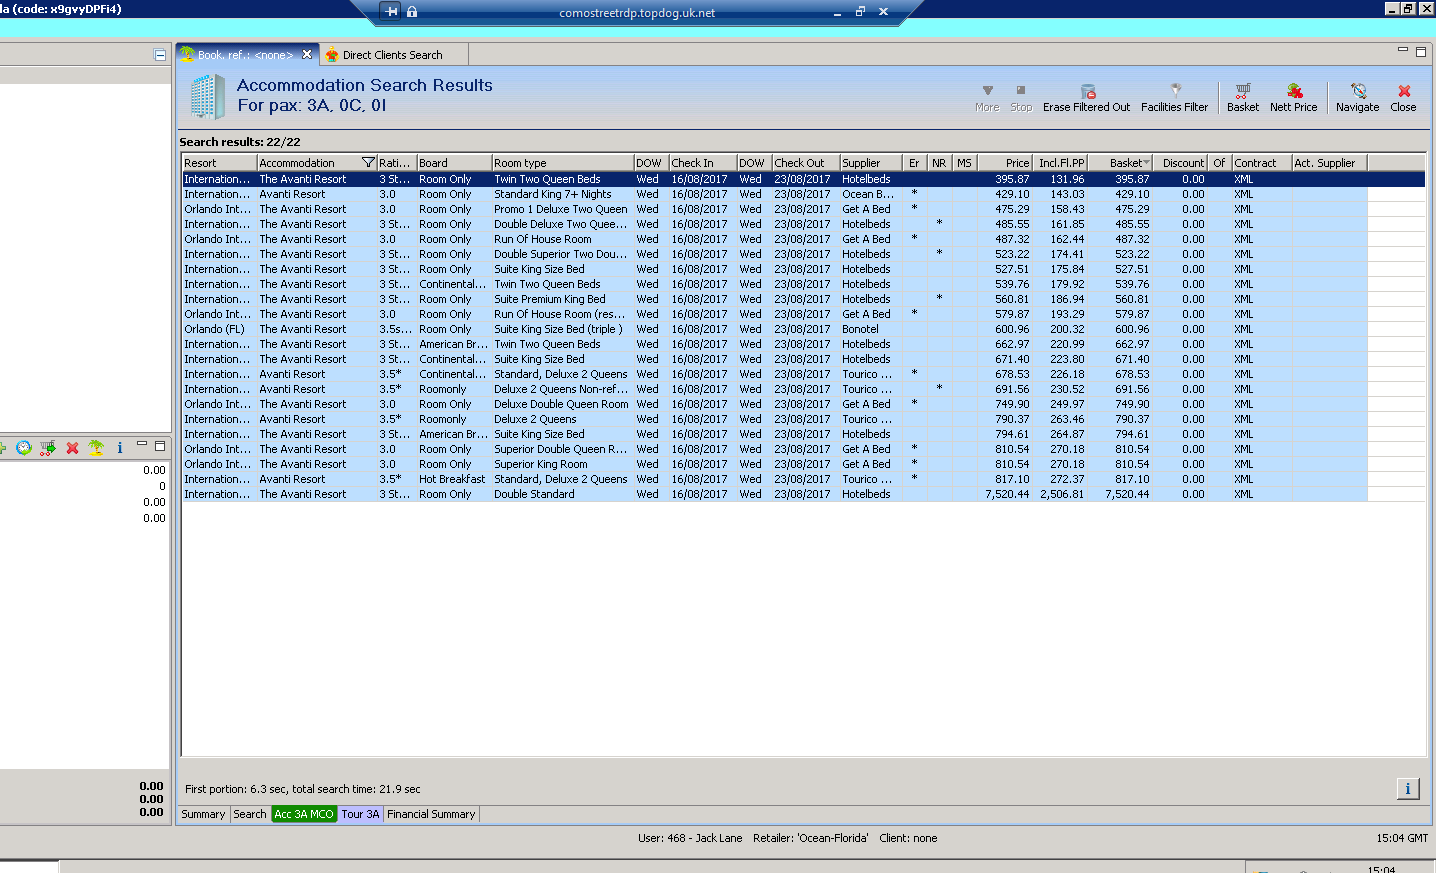Viewport: 1436px width, 873px height.
Task: Click the red X delete icon in left panel
Action: (72, 448)
